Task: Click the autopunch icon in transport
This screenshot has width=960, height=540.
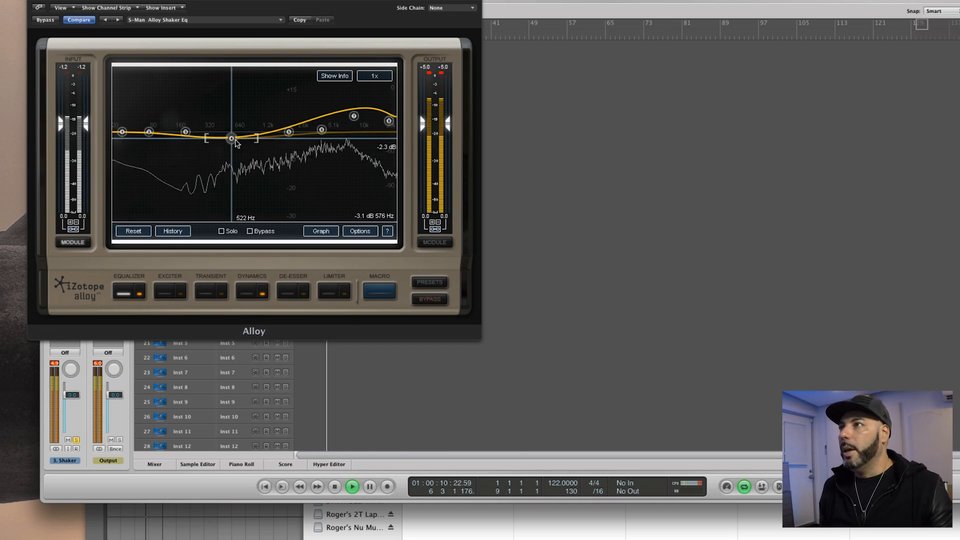Action: click(x=762, y=486)
